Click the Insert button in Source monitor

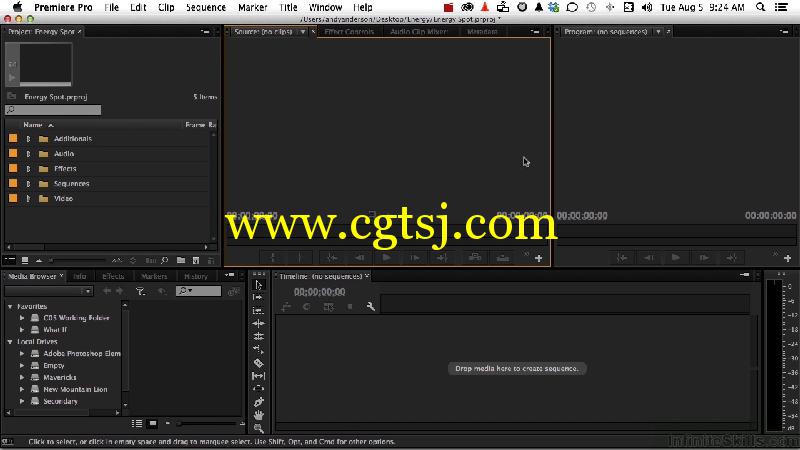[x=475, y=258]
